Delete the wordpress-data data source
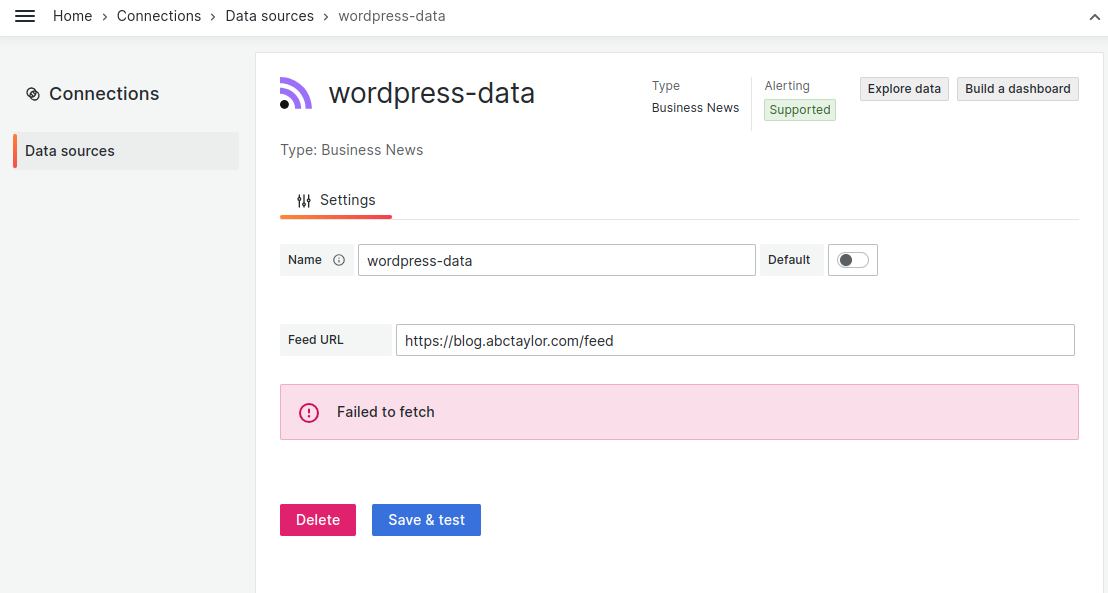Viewport: 1108px width, 593px height. pyautogui.click(x=318, y=520)
